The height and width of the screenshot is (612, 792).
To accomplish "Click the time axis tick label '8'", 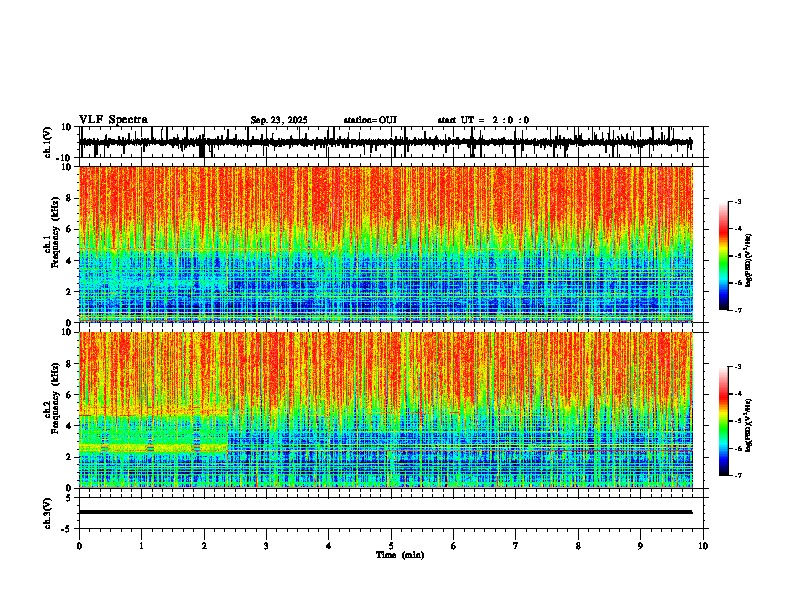I will [x=578, y=546].
